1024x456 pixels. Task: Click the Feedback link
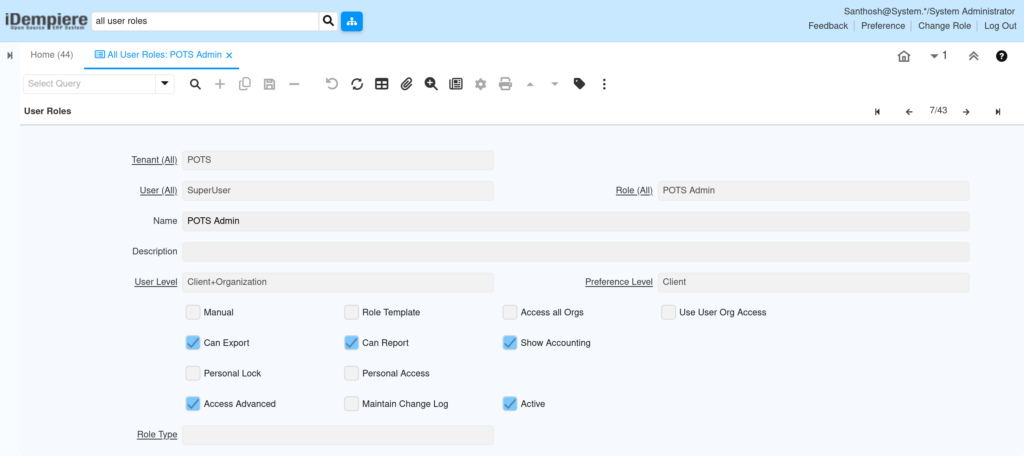828,25
